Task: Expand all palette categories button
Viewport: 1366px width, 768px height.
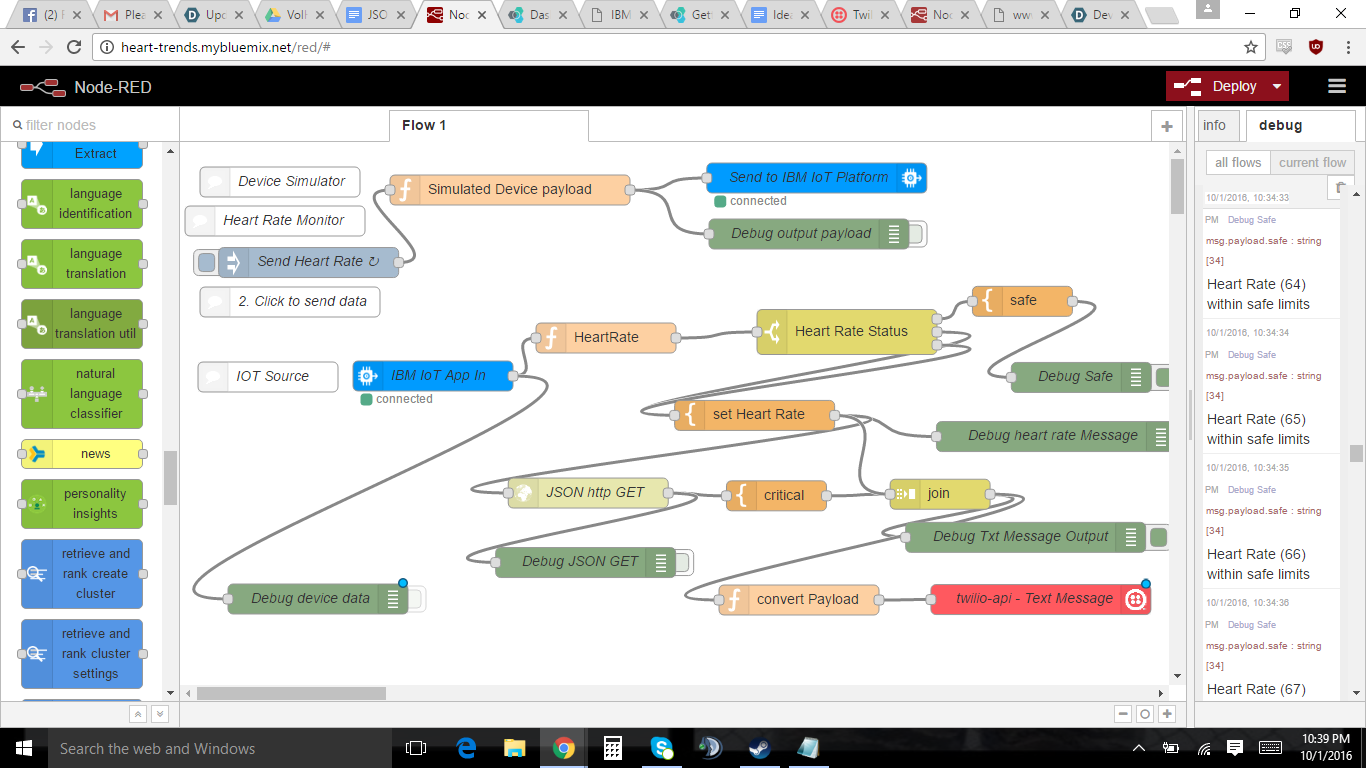Action: [159, 714]
